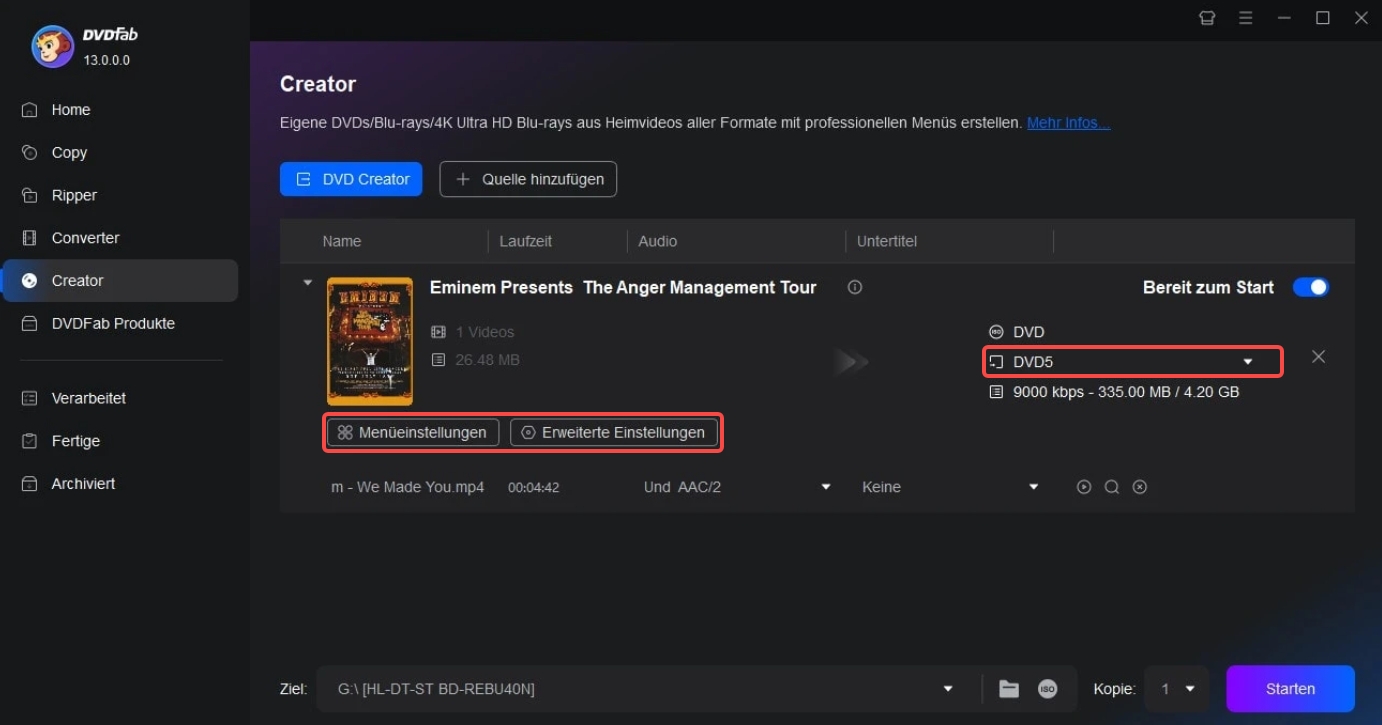The height and width of the screenshot is (725, 1382).
Task: Select the Creator module in sidebar
Action: (x=120, y=281)
